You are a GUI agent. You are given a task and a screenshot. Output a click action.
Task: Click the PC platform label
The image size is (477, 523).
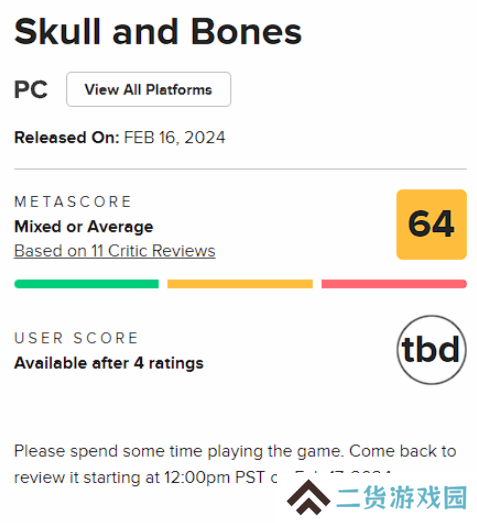[x=31, y=89]
